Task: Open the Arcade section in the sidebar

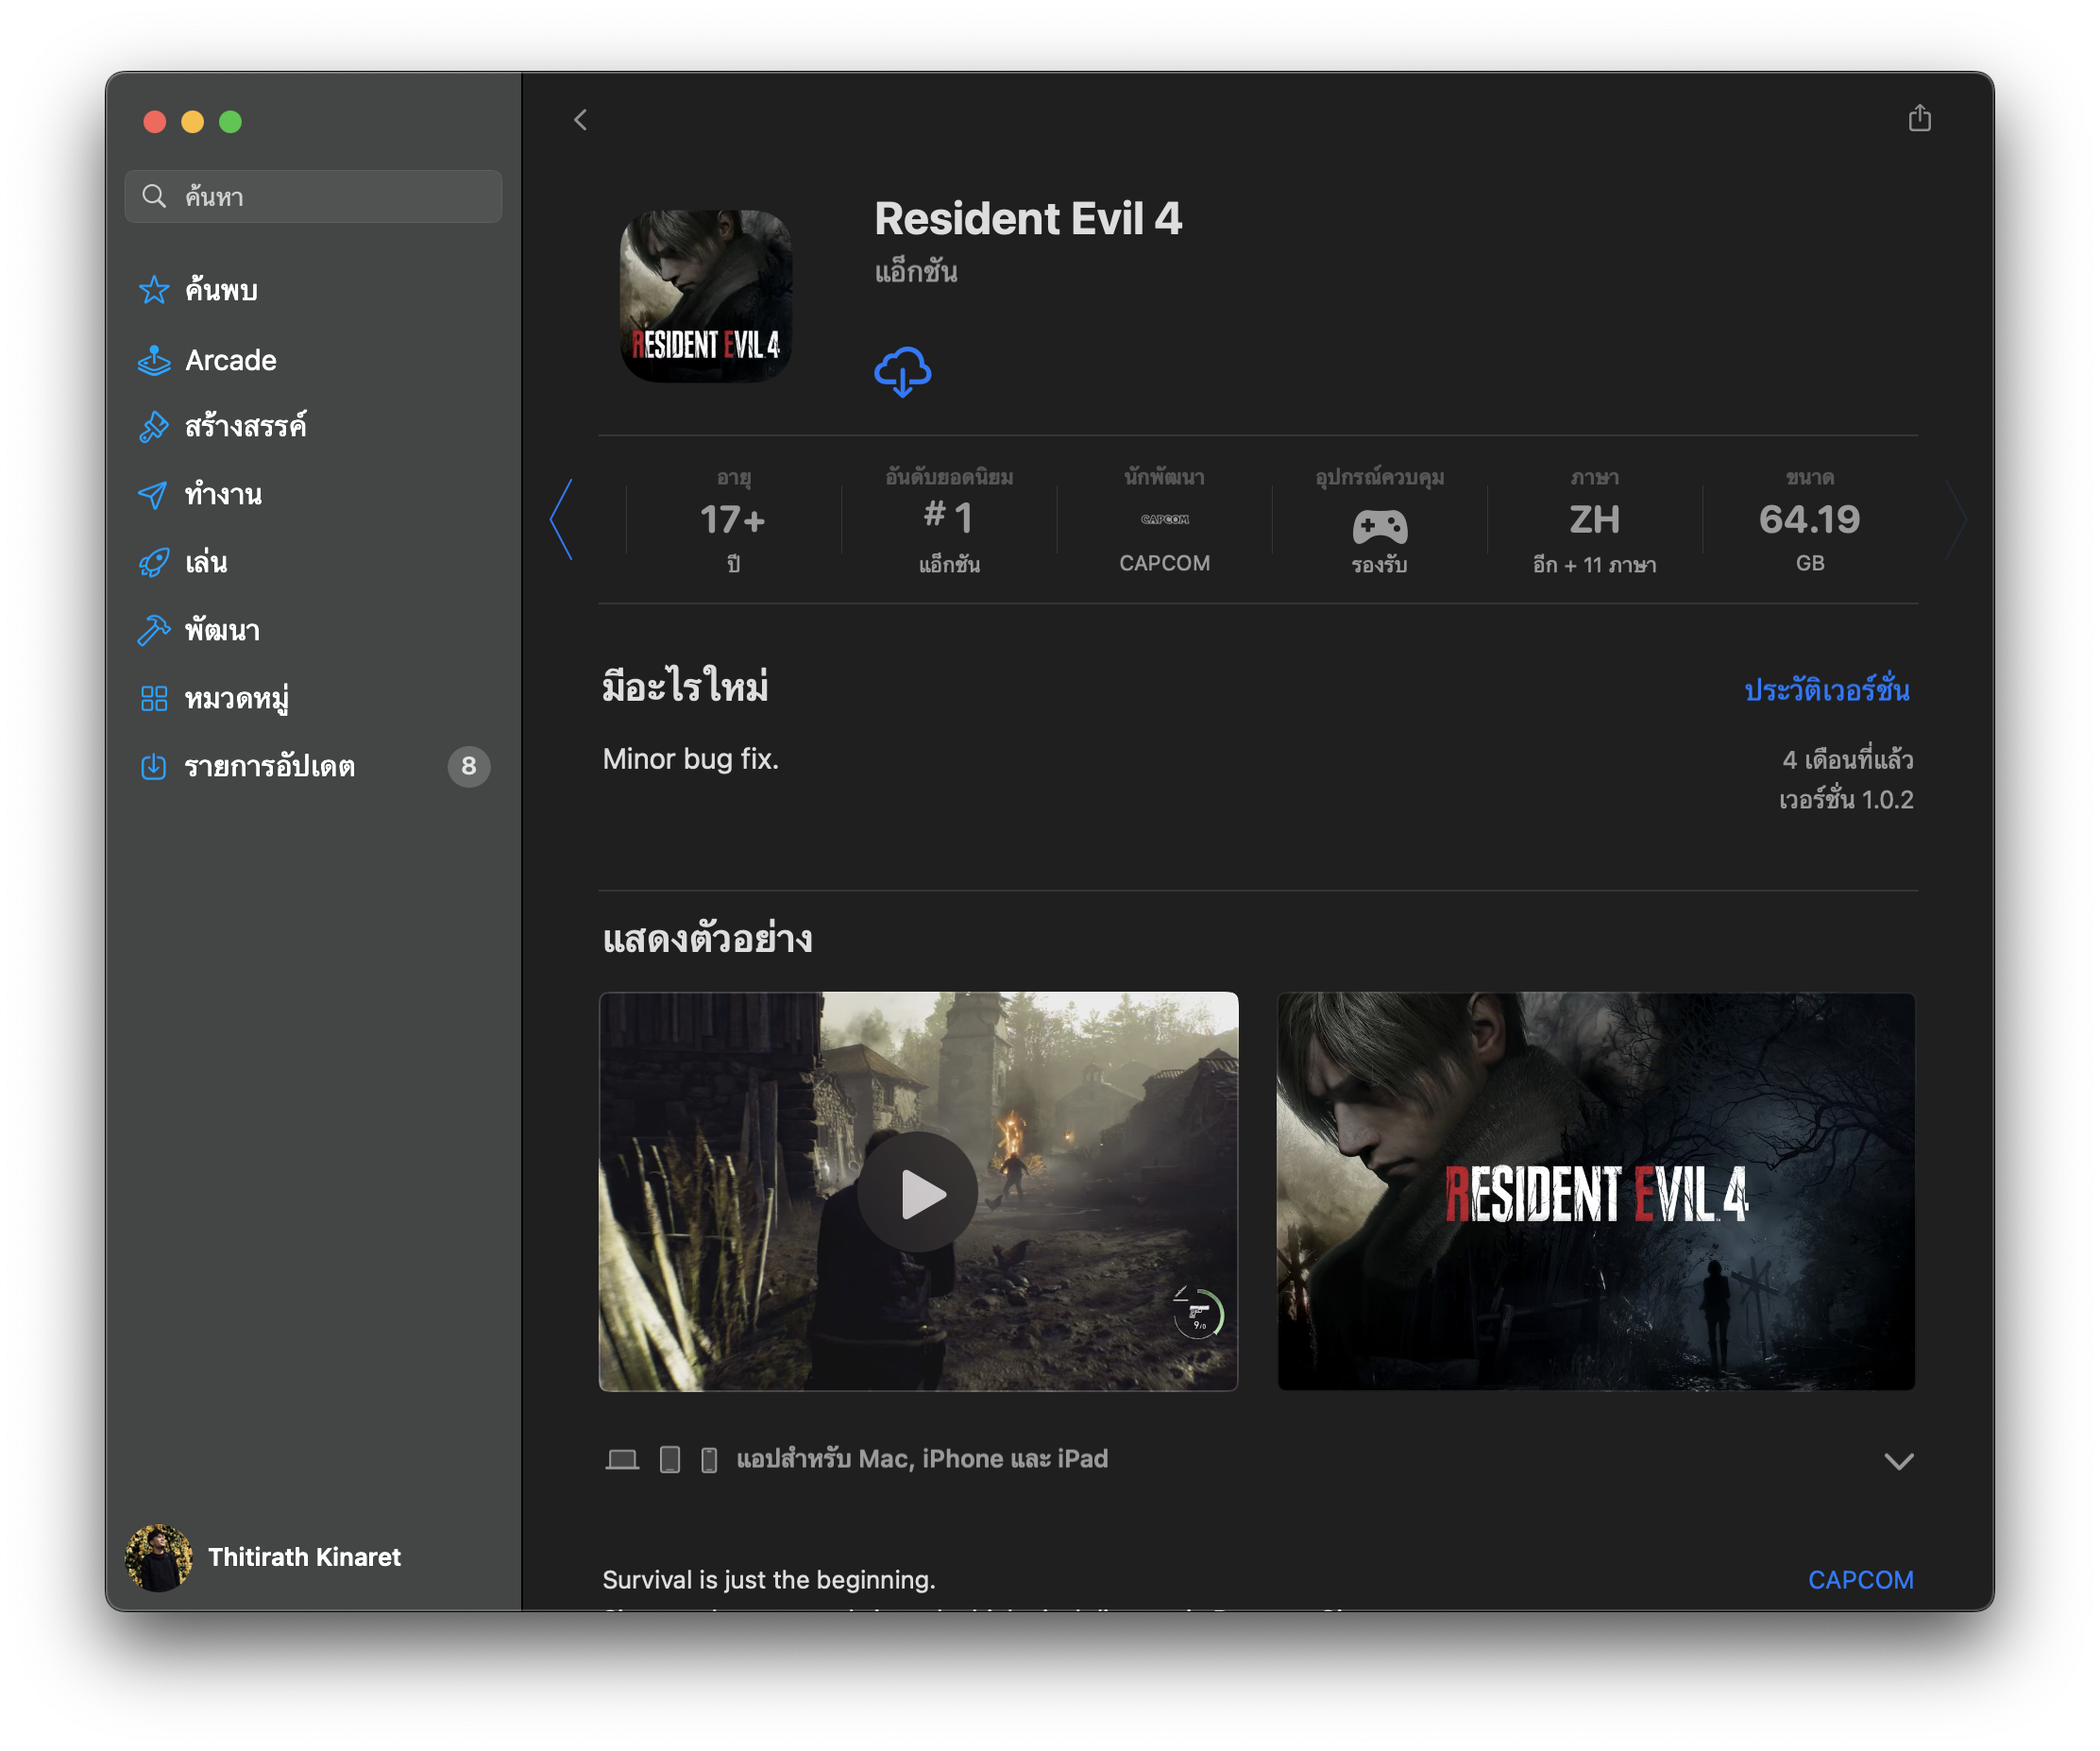Action: (x=230, y=360)
